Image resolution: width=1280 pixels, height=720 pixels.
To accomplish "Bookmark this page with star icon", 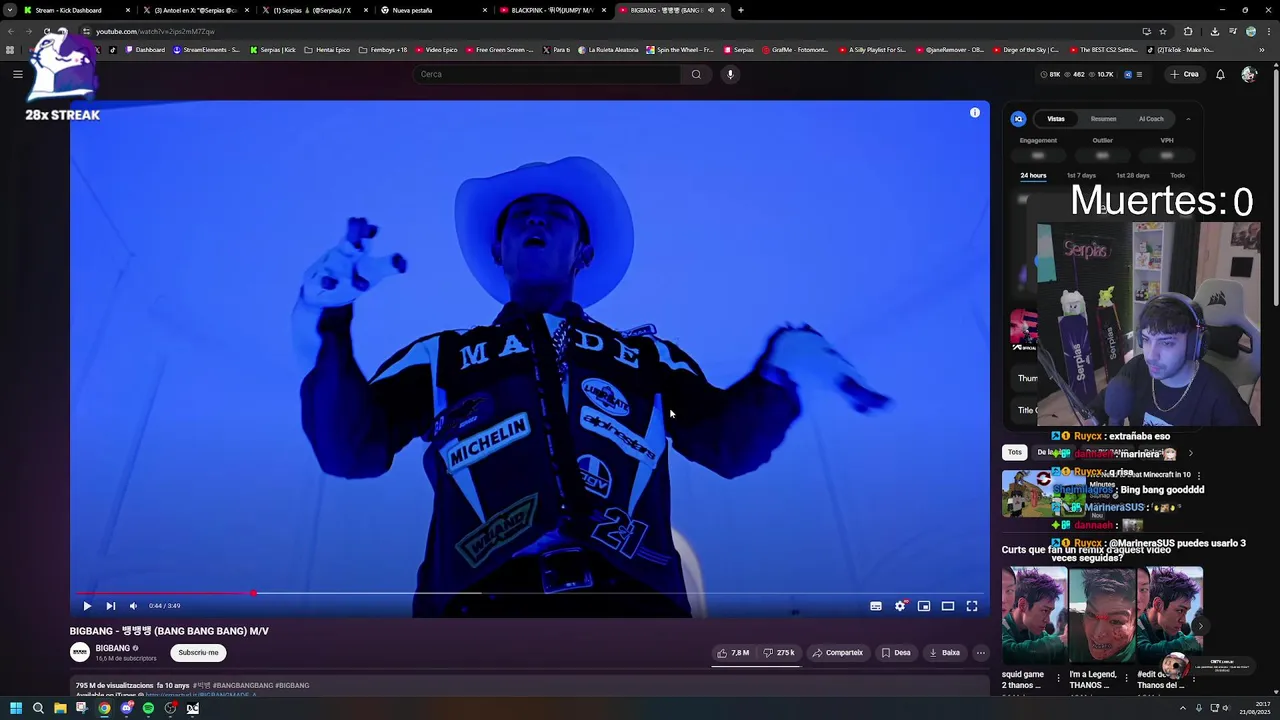I will 1162,31.
